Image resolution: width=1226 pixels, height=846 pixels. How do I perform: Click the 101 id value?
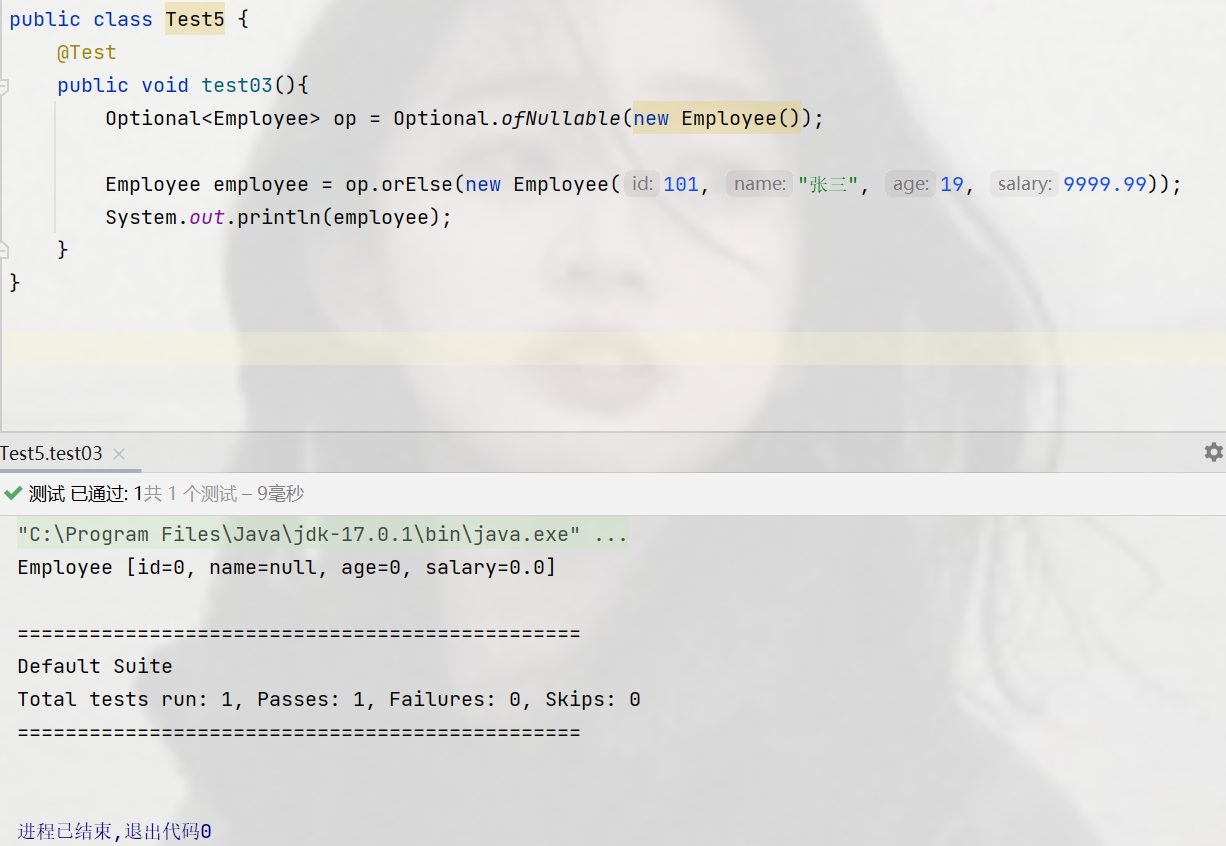[x=681, y=184]
